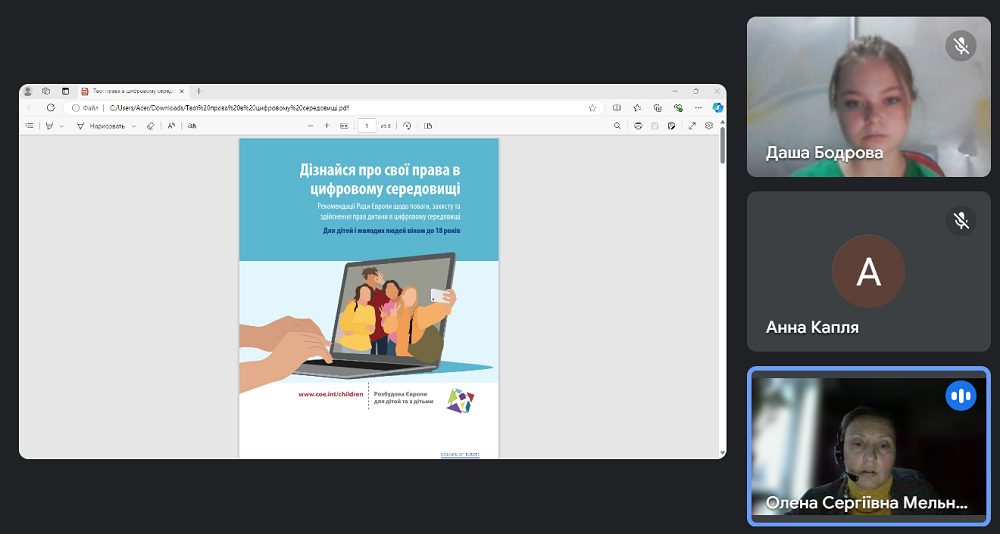Expand the Нарисовать options dropdown
The width and height of the screenshot is (1000, 534).
tap(133, 126)
